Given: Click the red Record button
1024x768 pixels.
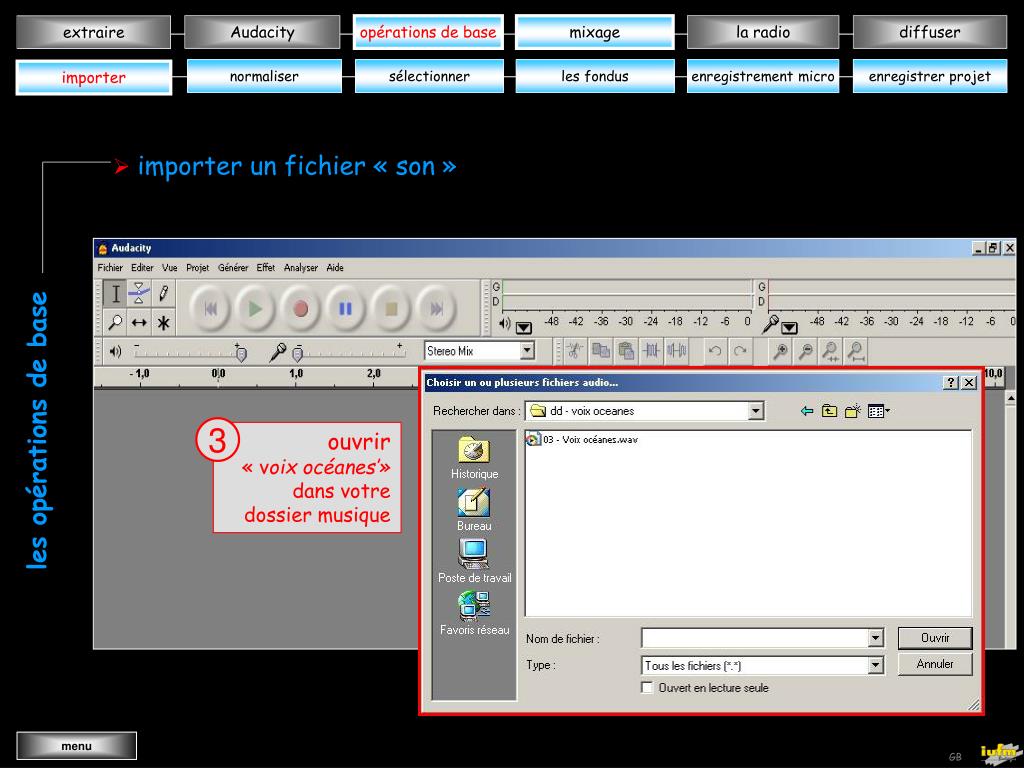Looking at the screenshot, I should click(x=300, y=308).
